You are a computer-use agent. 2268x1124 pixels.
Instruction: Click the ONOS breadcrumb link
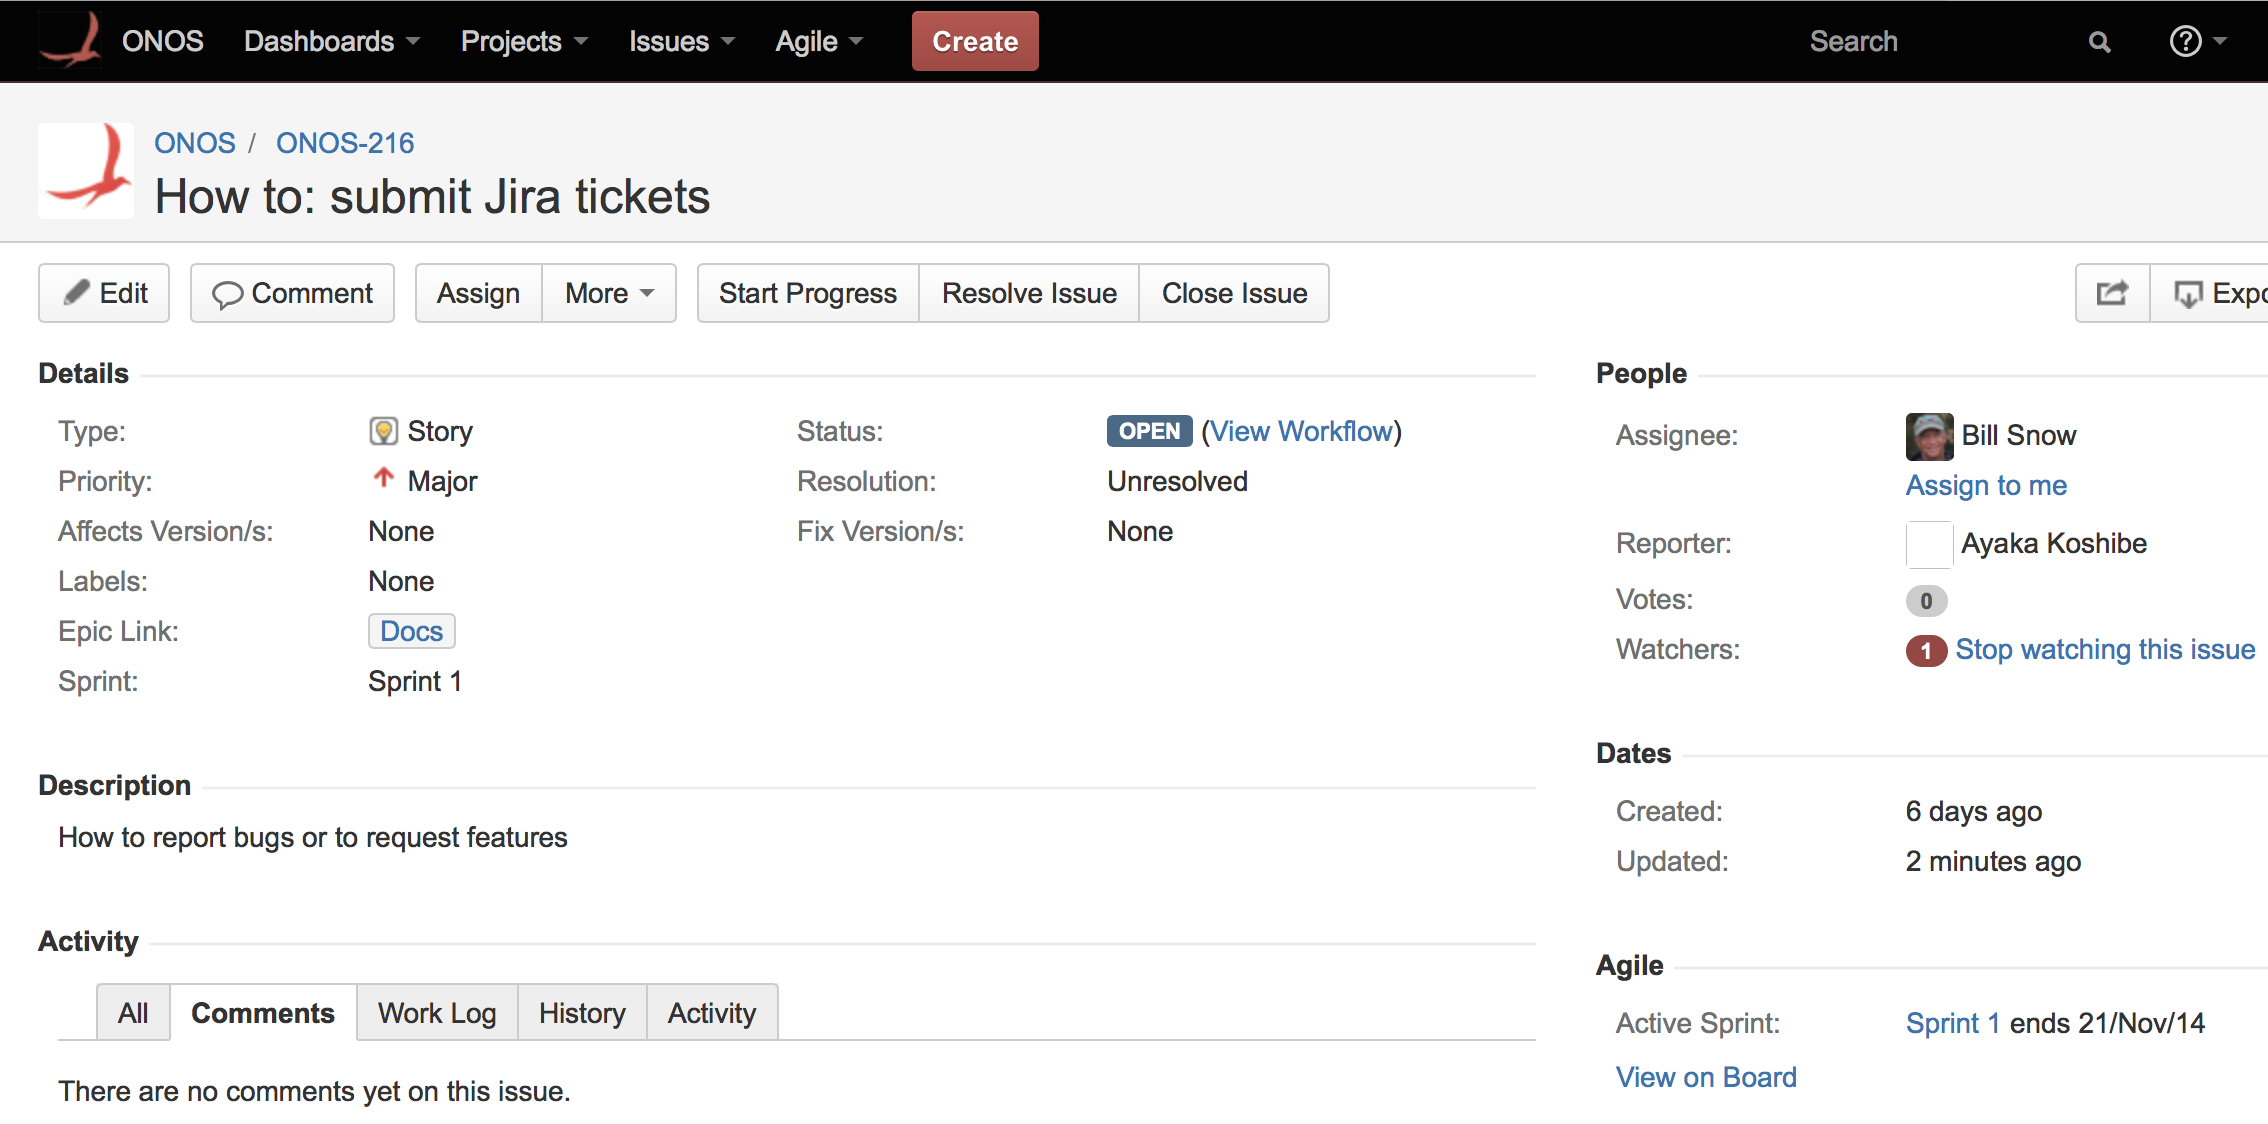click(x=195, y=143)
